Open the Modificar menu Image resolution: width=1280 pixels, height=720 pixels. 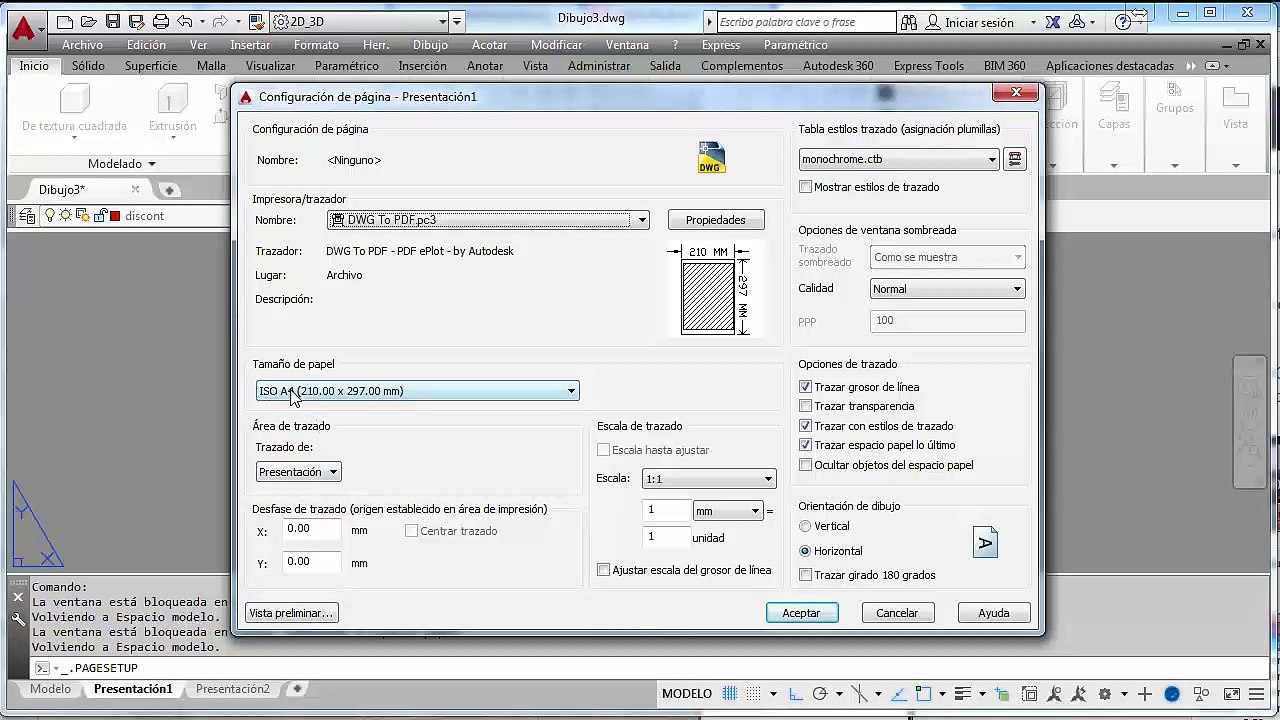556,45
